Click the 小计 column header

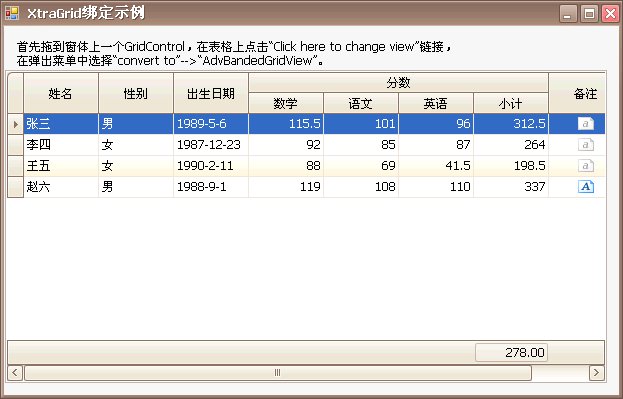(511, 103)
